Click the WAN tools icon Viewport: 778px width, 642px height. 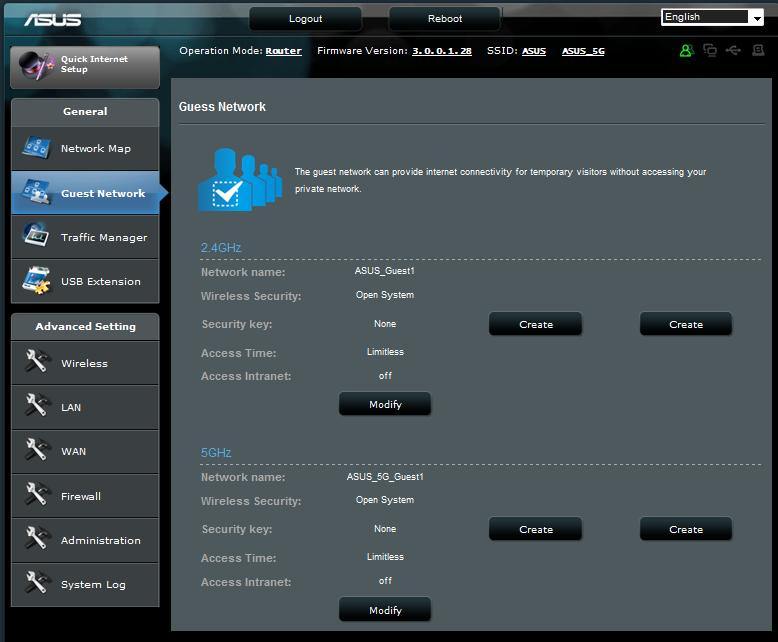37,449
